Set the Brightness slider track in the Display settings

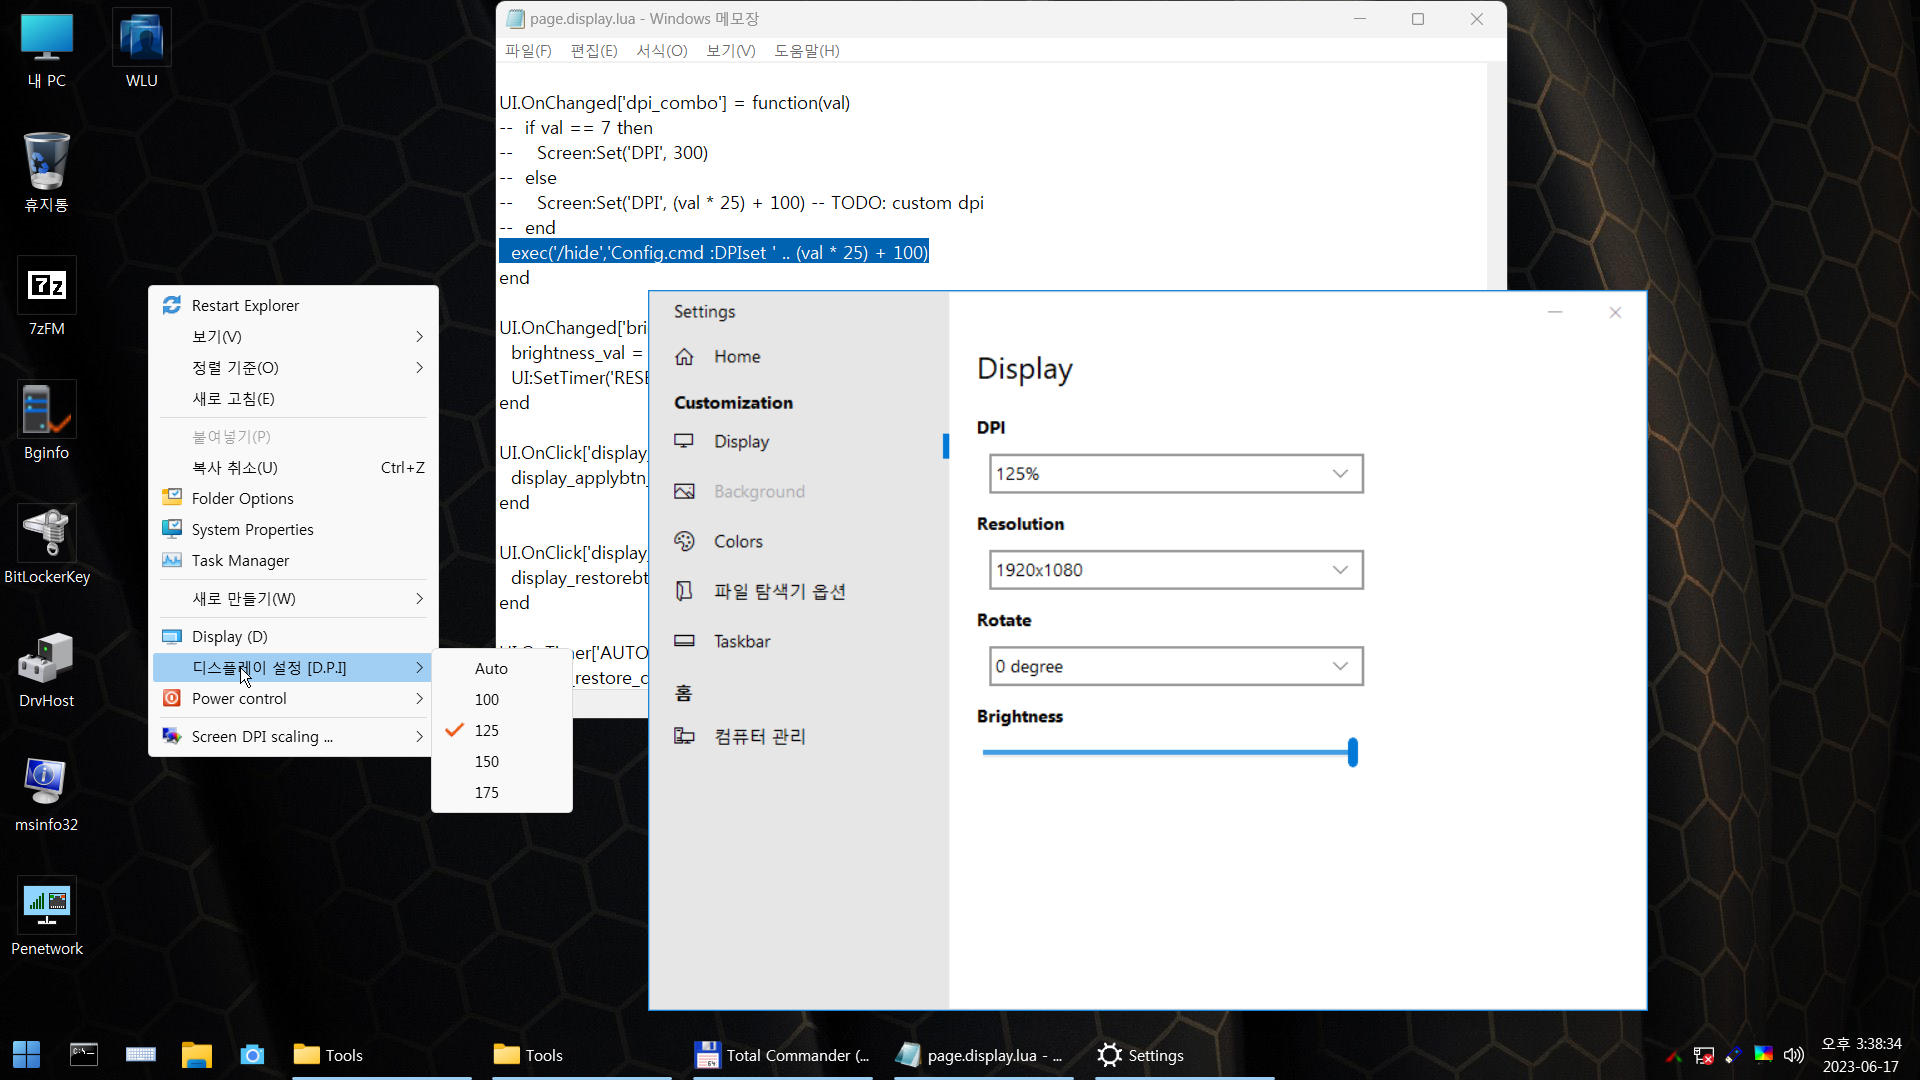point(1168,752)
